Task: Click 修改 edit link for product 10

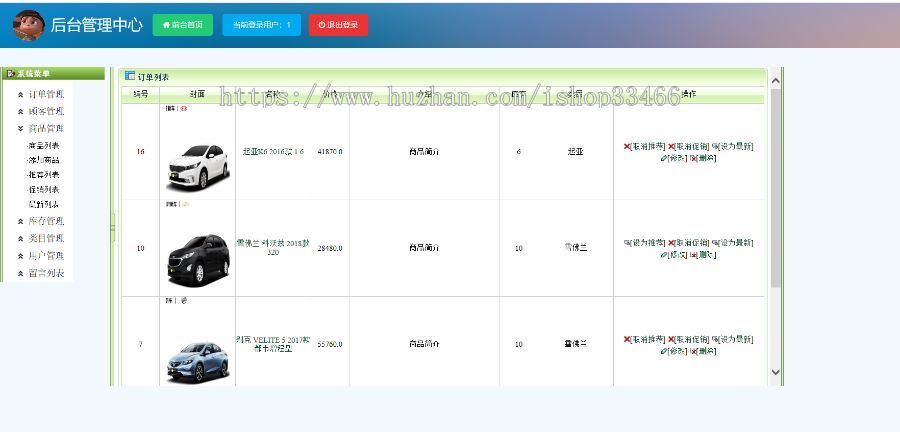Action: pyautogui.click(x=673, y=255)
